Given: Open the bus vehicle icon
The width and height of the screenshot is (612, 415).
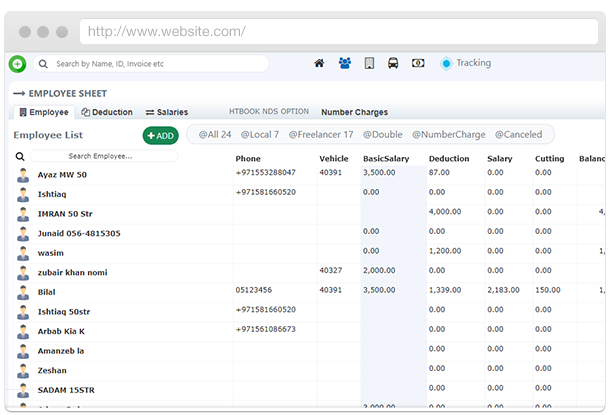Looking at the screenshot, I should coord(393,63).
